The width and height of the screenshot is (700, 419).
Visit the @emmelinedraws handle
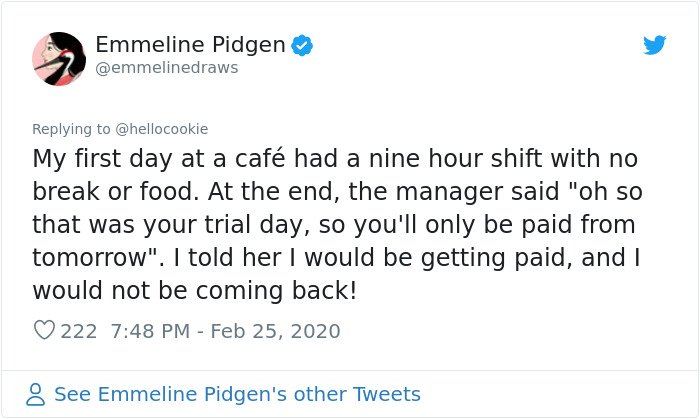[x=167, y=68]
